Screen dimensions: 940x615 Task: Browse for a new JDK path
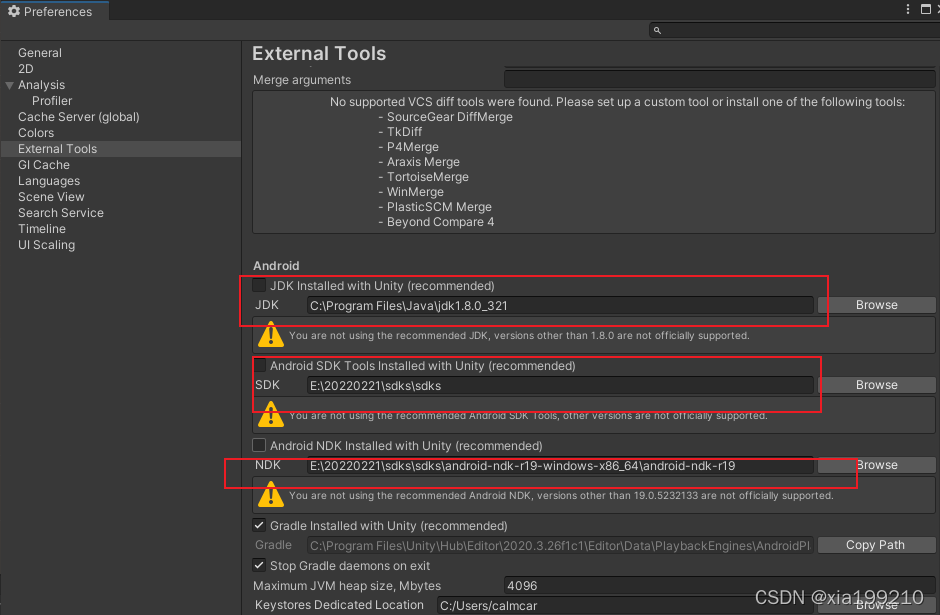point(876,305)
